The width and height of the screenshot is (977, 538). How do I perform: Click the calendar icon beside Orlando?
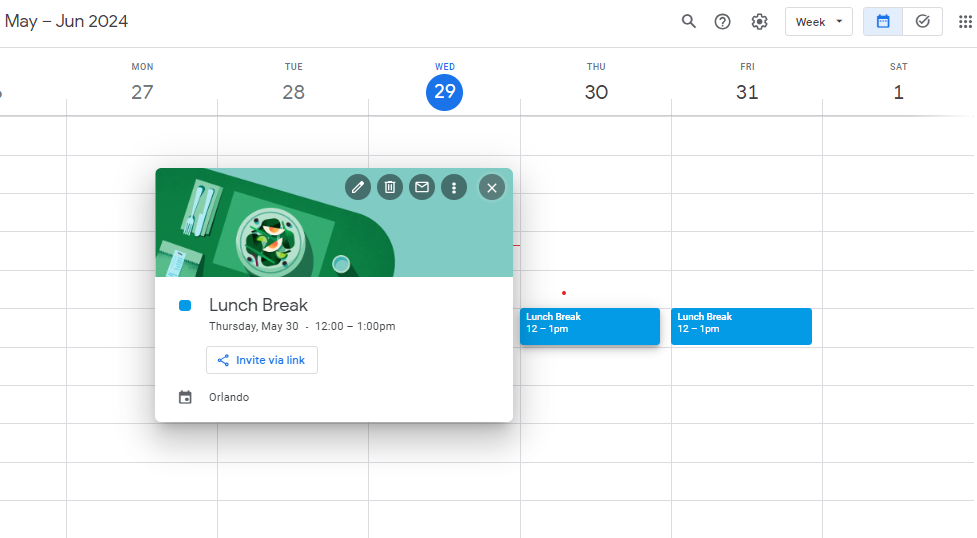[185, 397]
